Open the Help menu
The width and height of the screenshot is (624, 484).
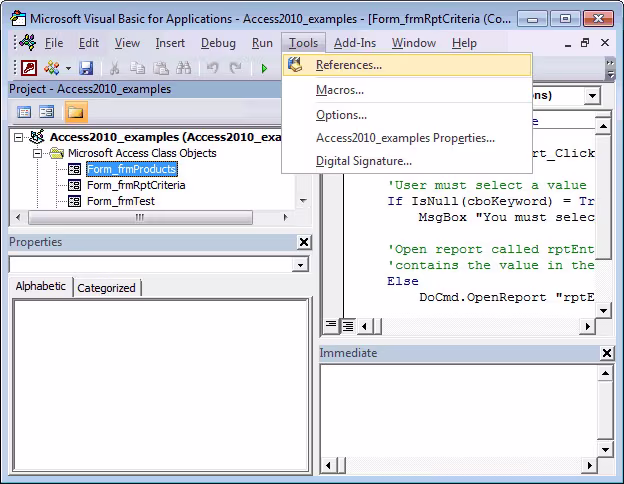pyautogui.click(x=464, y=43)
